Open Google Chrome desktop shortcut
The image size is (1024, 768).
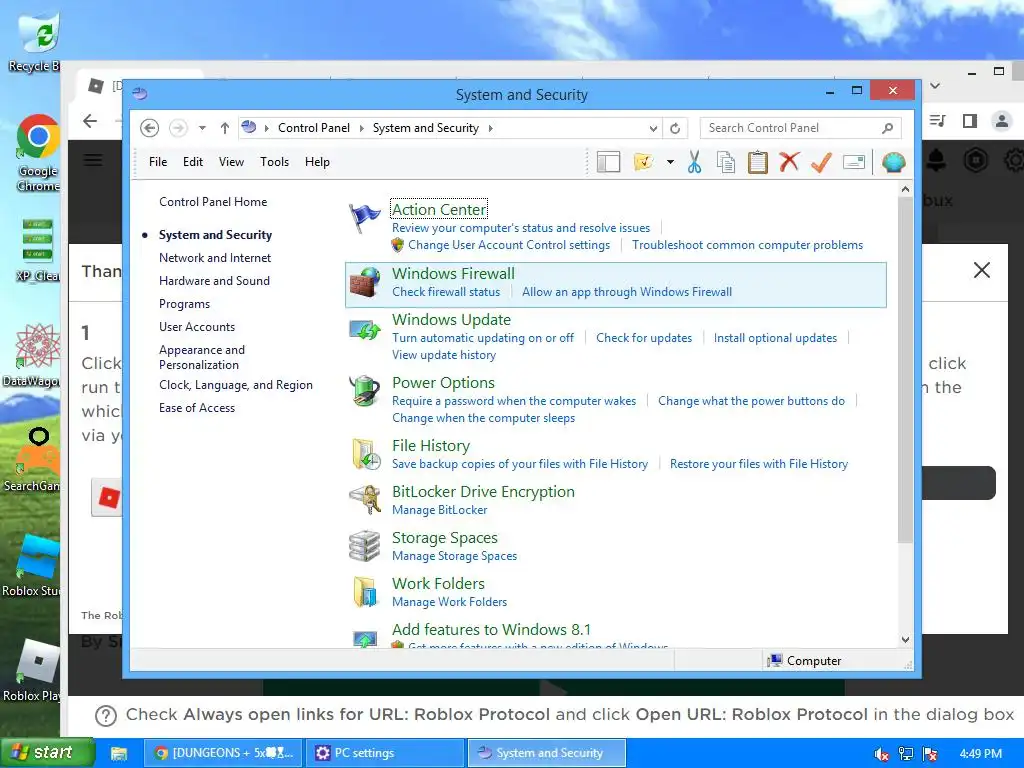[x=38, y=152]
